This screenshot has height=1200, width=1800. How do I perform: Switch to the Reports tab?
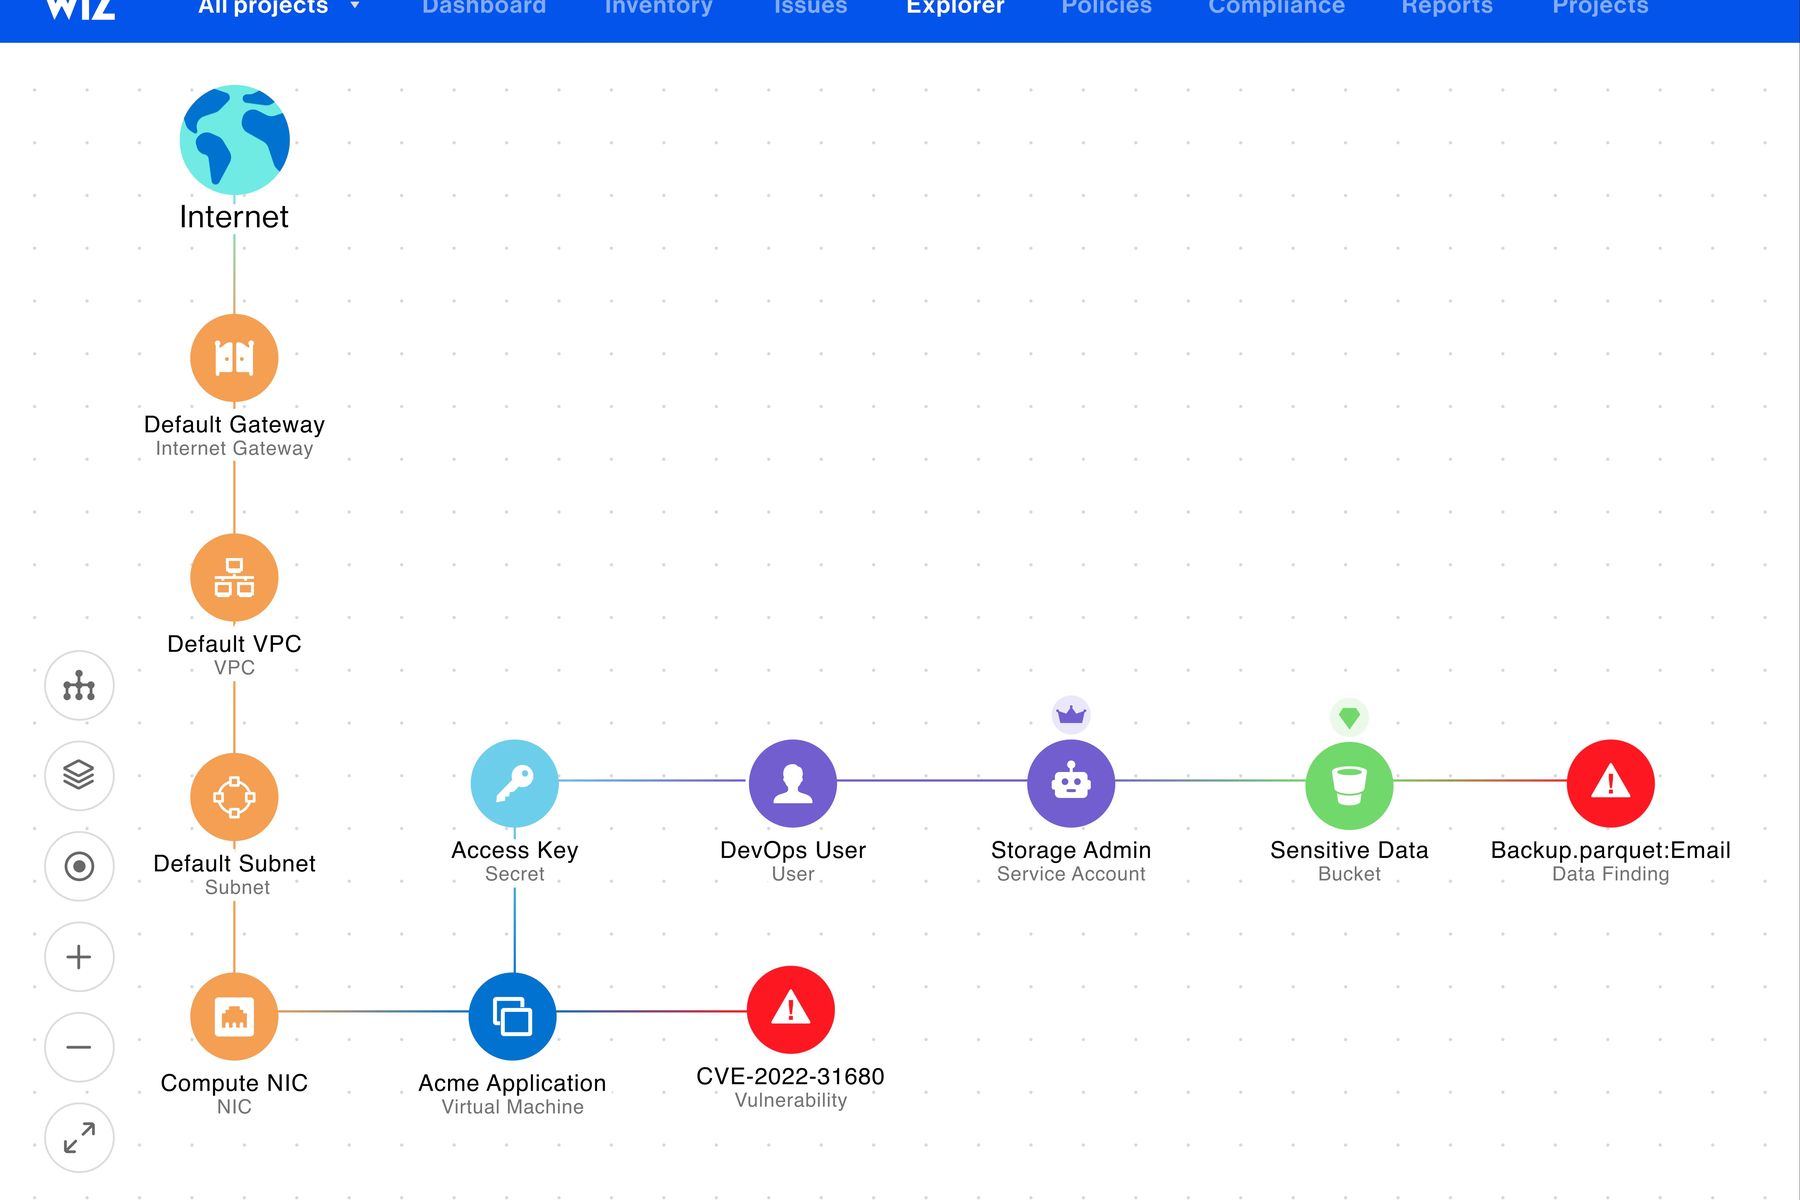tap(1447, 8)
